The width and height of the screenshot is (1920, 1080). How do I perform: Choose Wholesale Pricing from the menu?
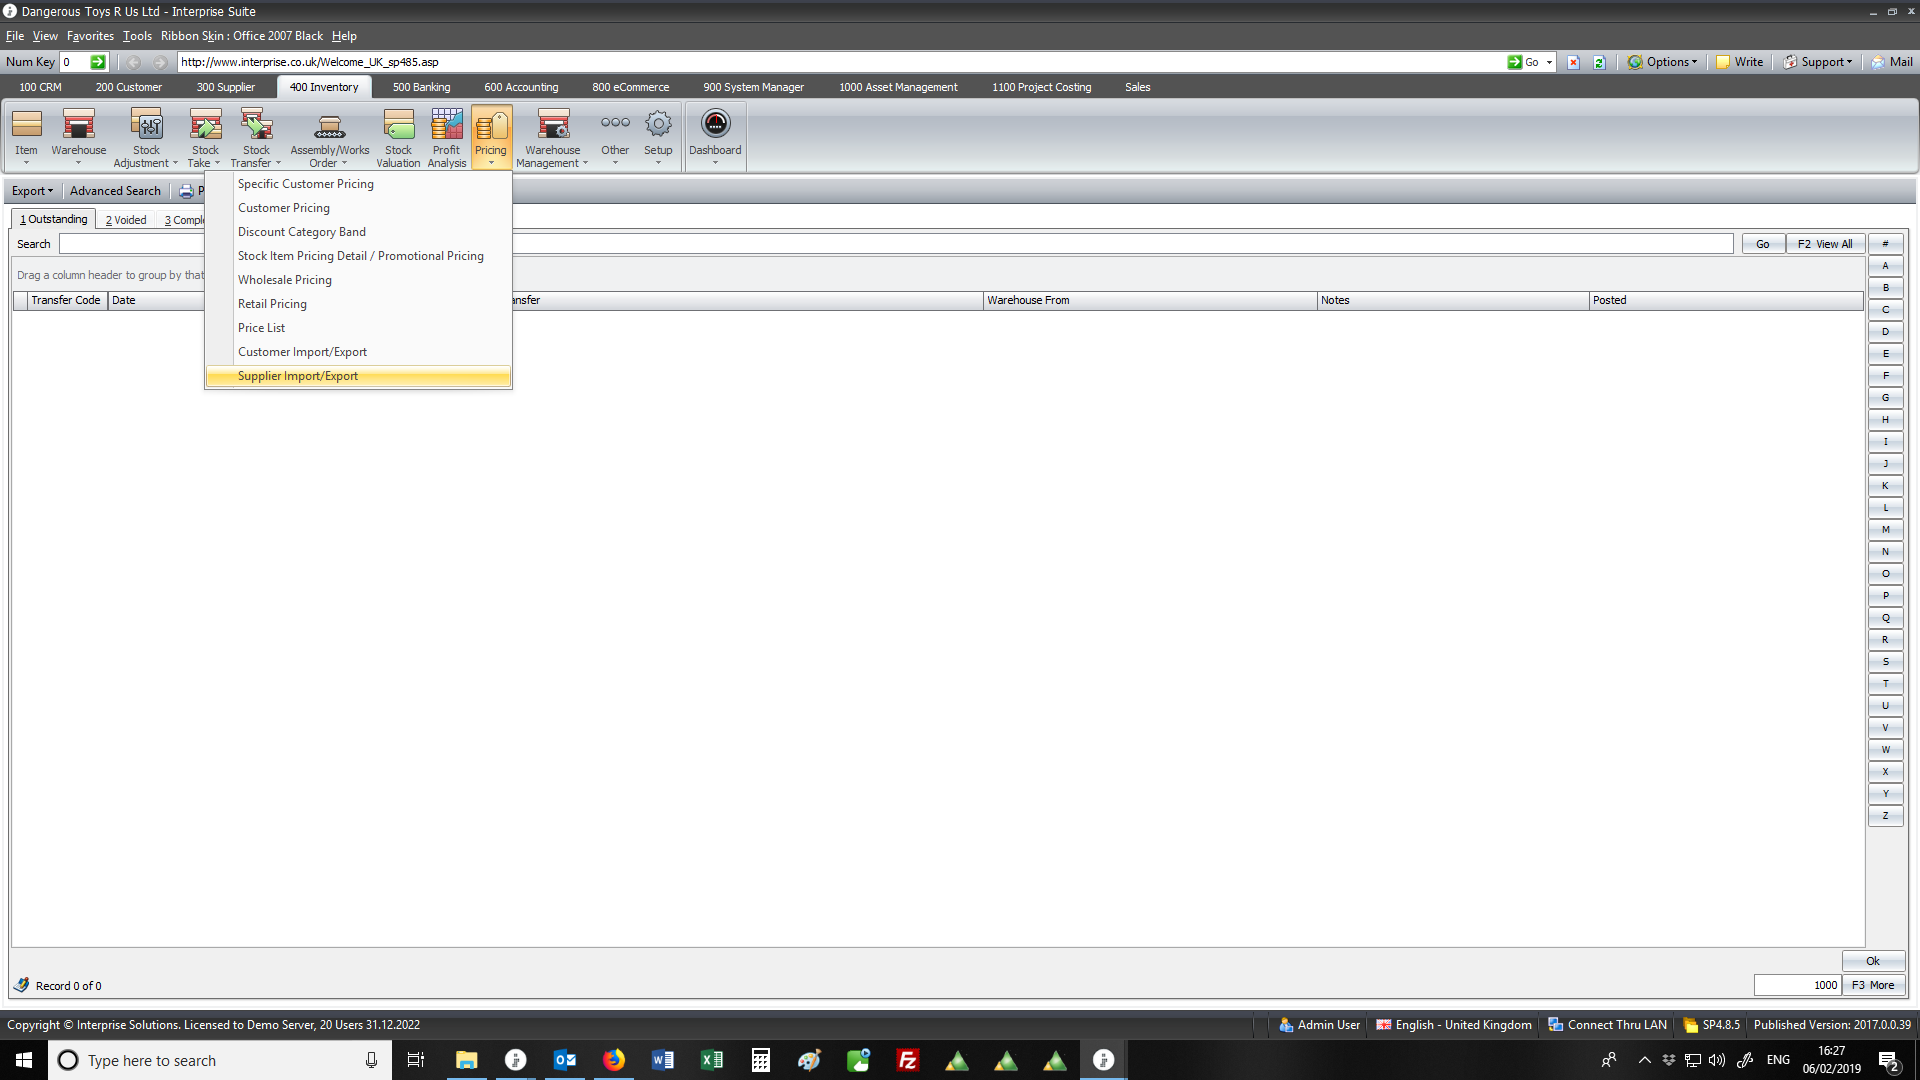(x=285, y=280)
